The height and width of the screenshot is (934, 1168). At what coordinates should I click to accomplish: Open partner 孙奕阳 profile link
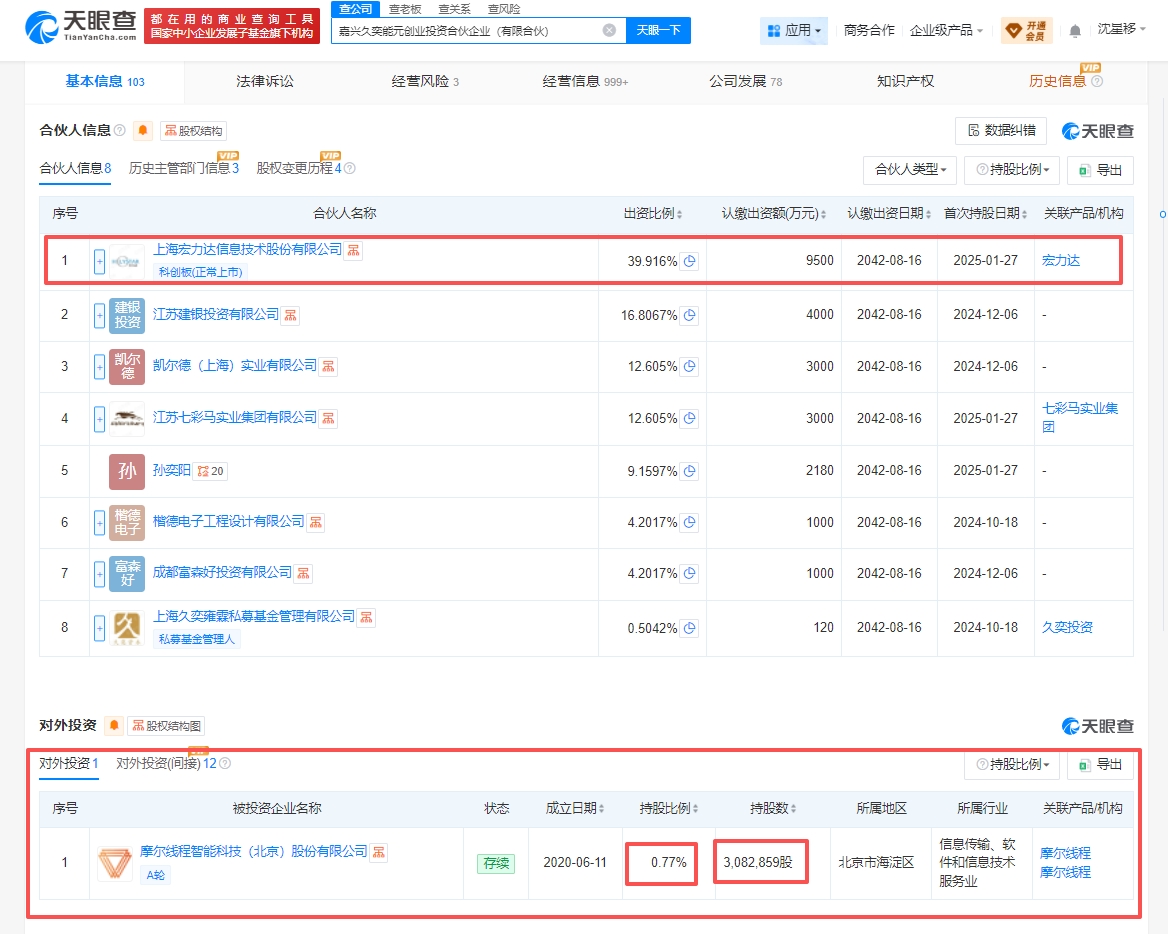coord(171,470)
